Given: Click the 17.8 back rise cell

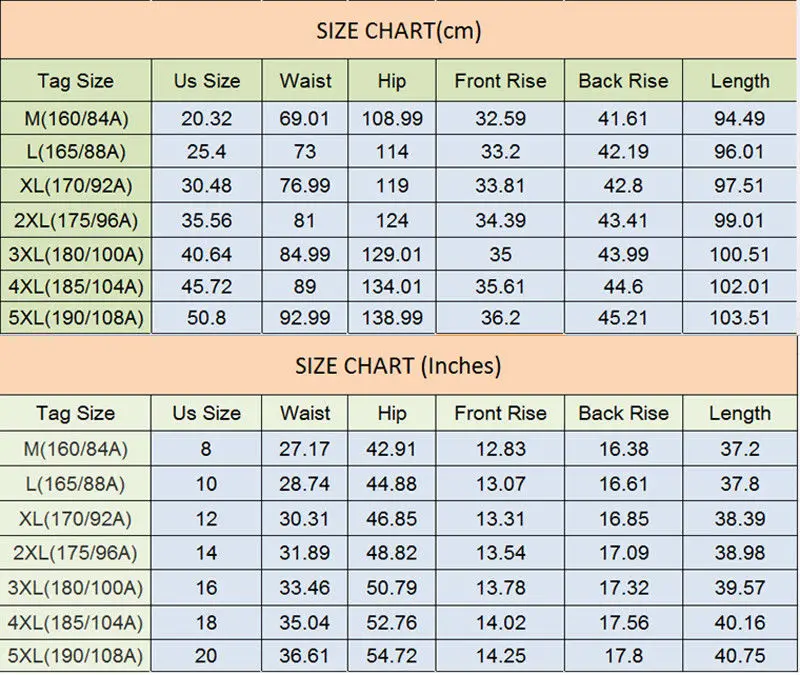Looking at the screenshot, I should 623,656.
